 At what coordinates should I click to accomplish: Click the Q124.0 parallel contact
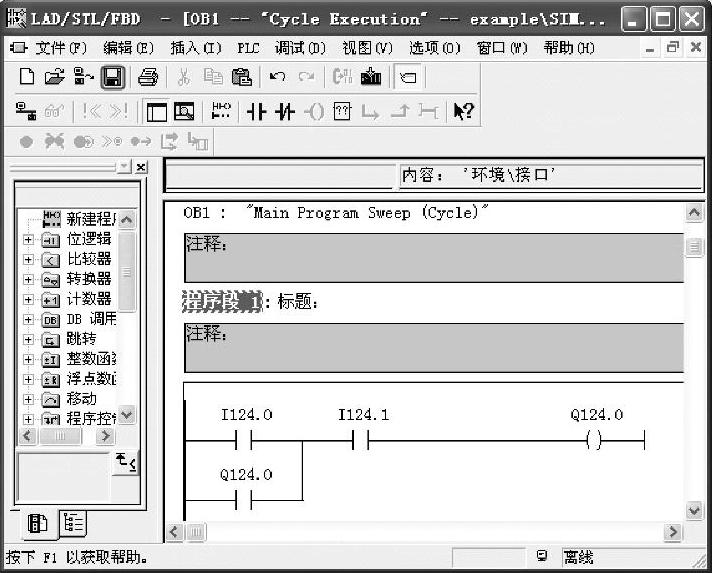pyautogui.click(x=243, y=500)
